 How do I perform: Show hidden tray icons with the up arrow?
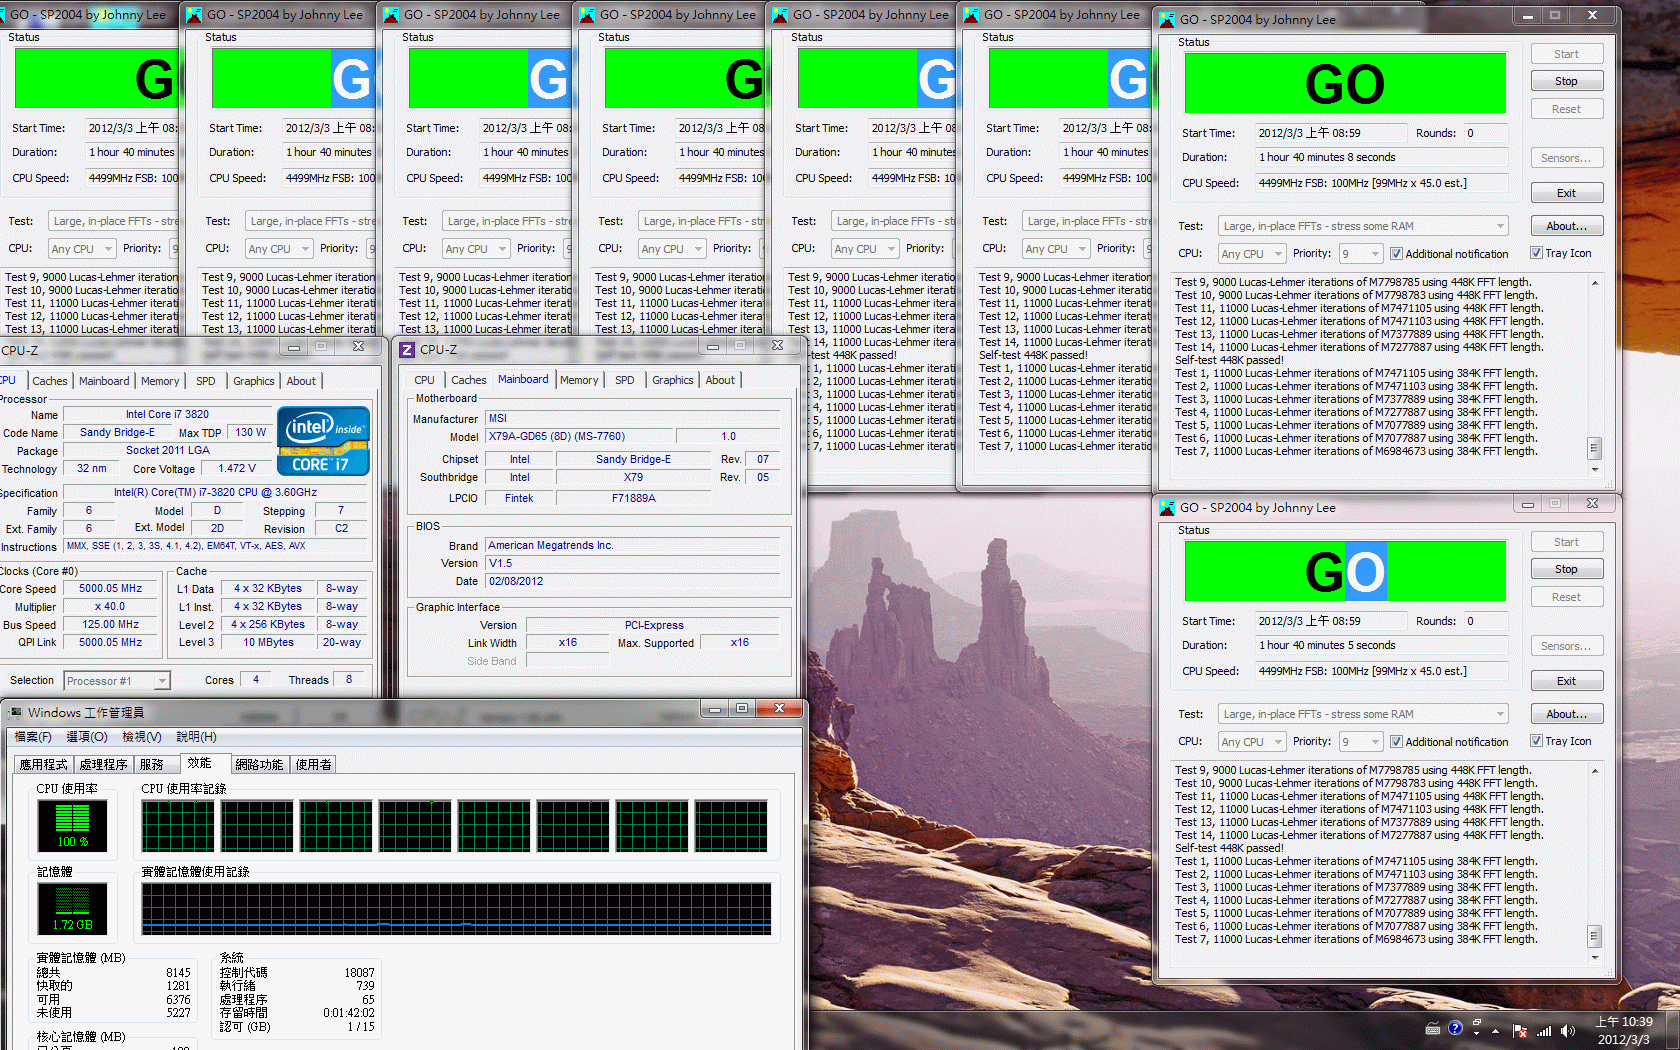coord(1496,1030)
